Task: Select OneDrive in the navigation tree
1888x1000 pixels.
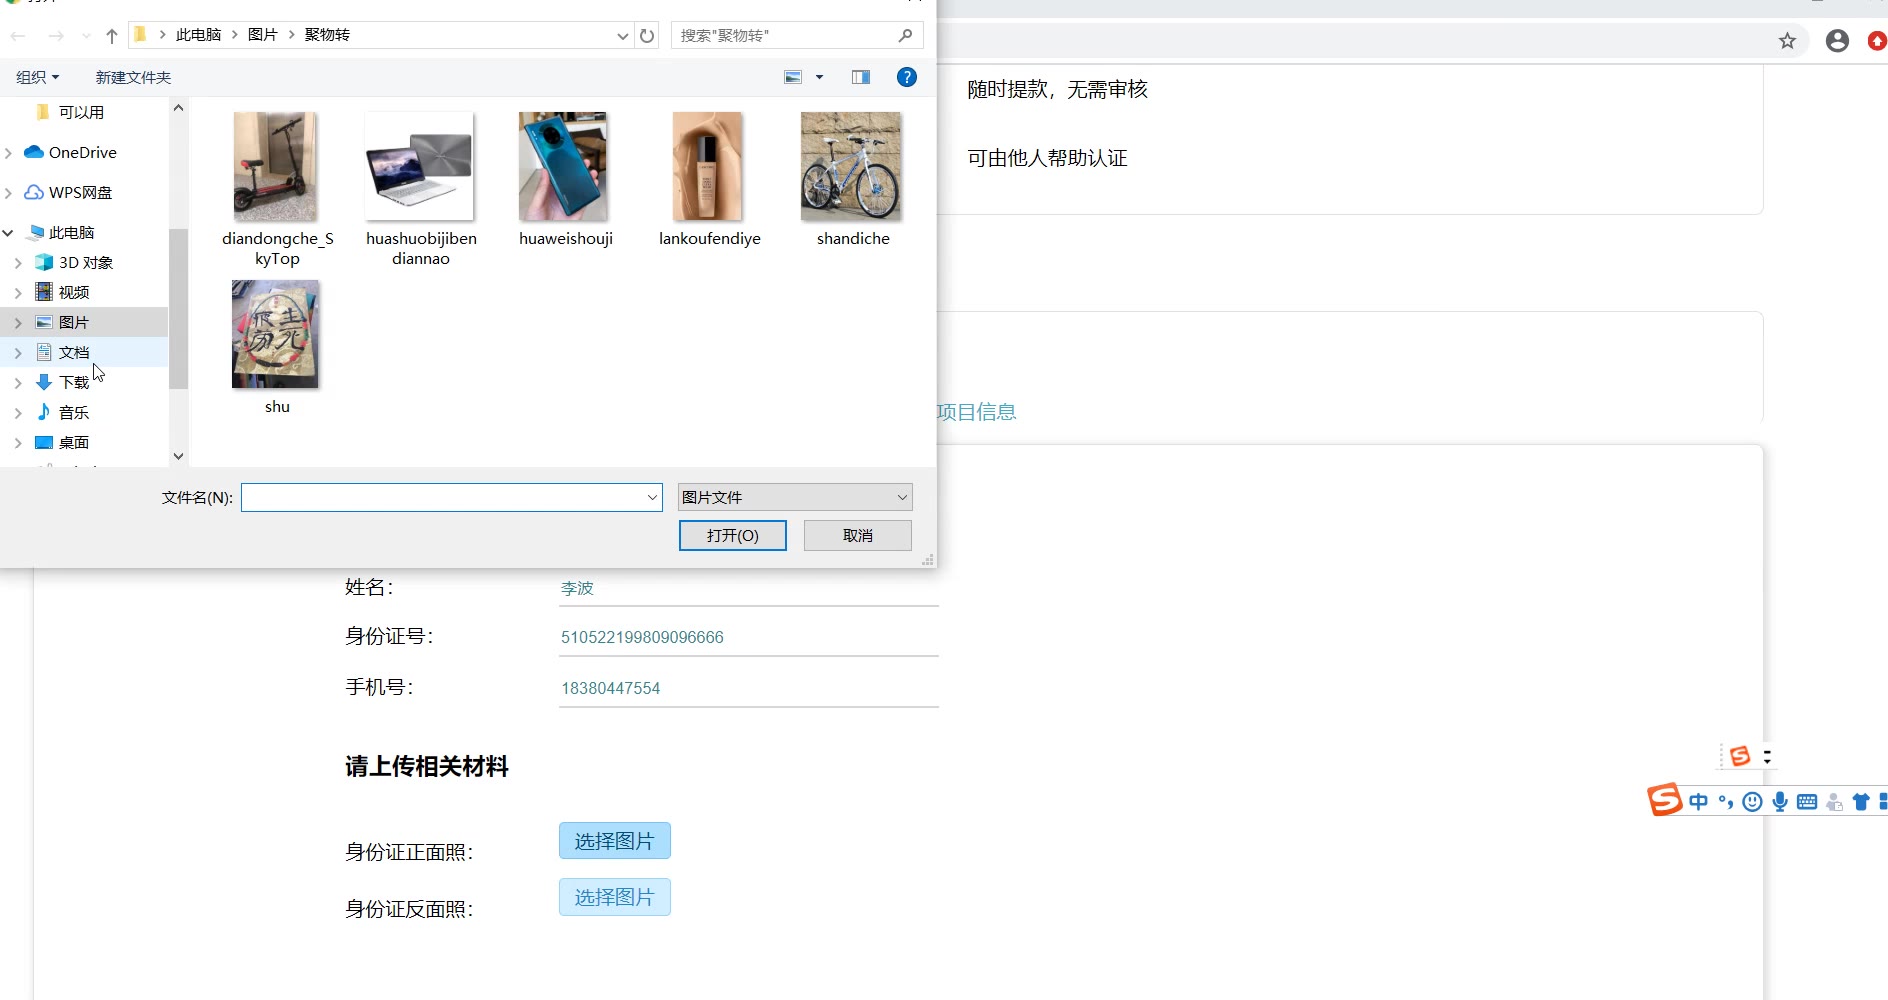Action: point(71,153)
